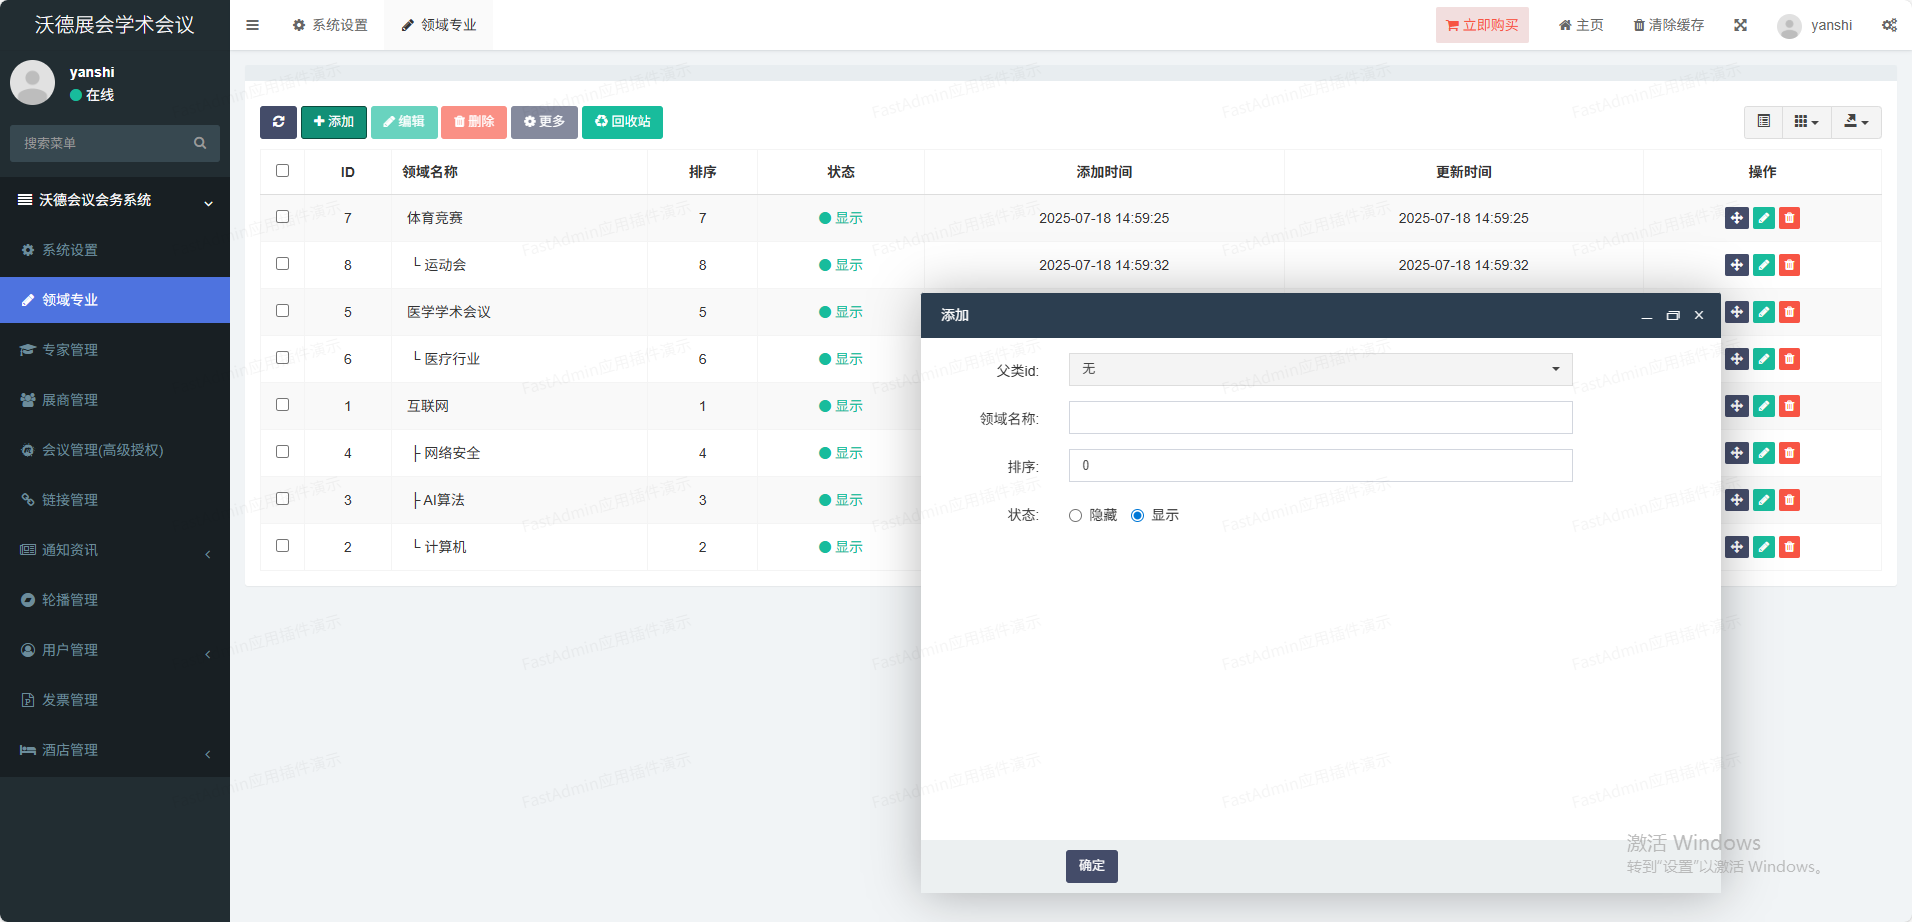Viewport: 1912px width, 922px height.
Task: Select the 隐藏 radio button
Action: [x=1076, y=516]
